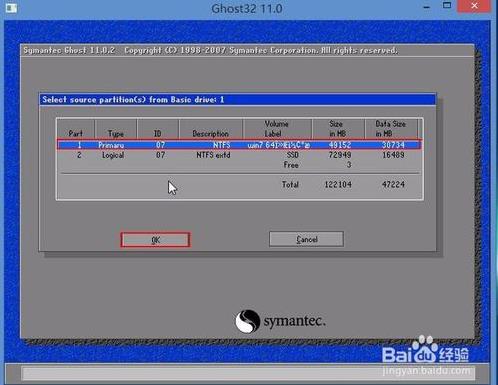Click the Select source partition dialog title
Image resolution: width=498 pixels, height=385 pixels.
point(133,100)
